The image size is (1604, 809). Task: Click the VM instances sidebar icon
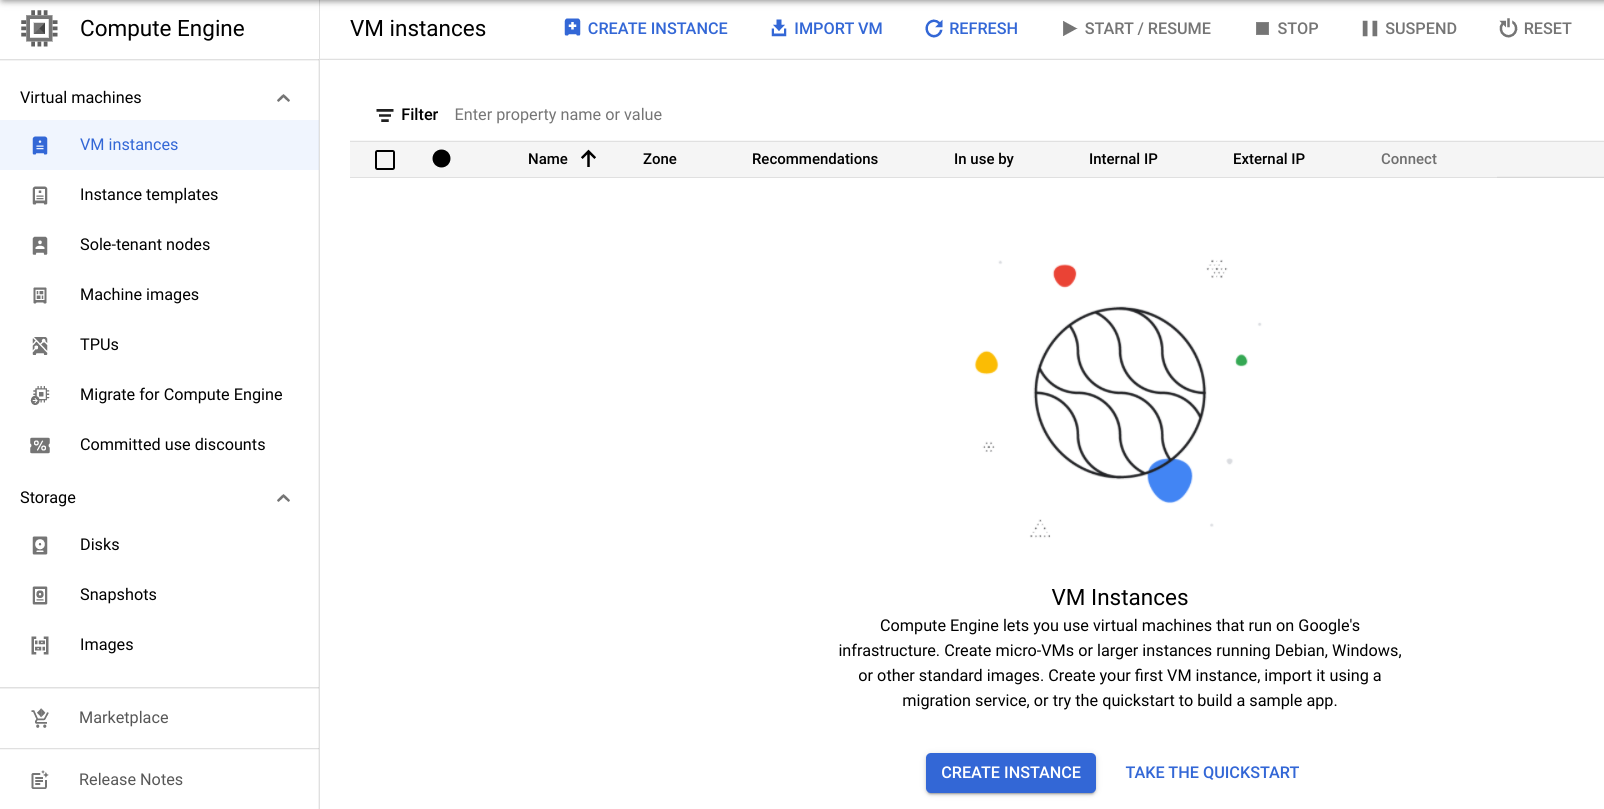(x=40, y=145)
